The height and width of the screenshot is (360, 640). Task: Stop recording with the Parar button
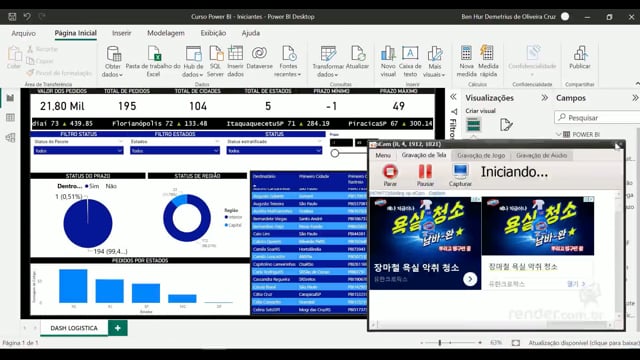point(390,172)
